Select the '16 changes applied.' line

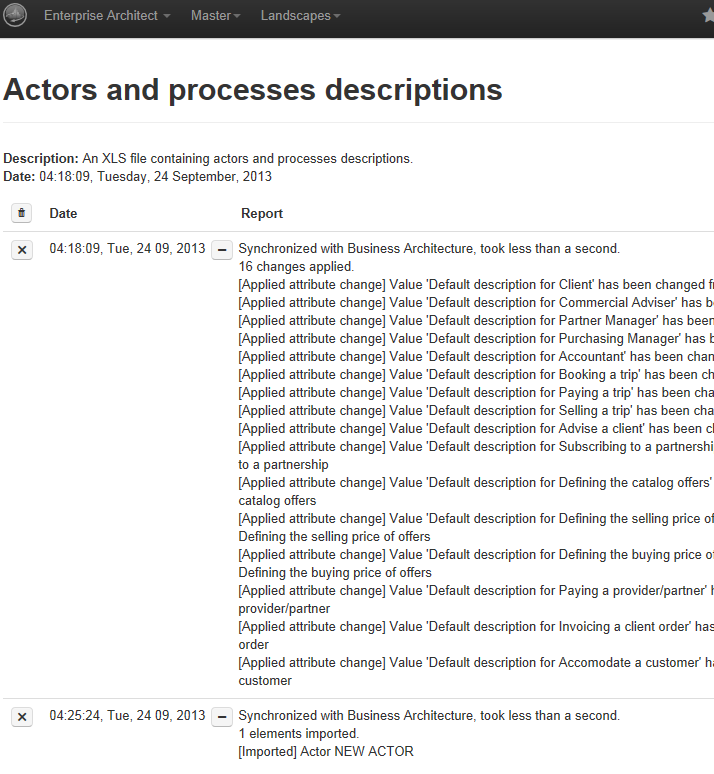(x=296, y=267)
